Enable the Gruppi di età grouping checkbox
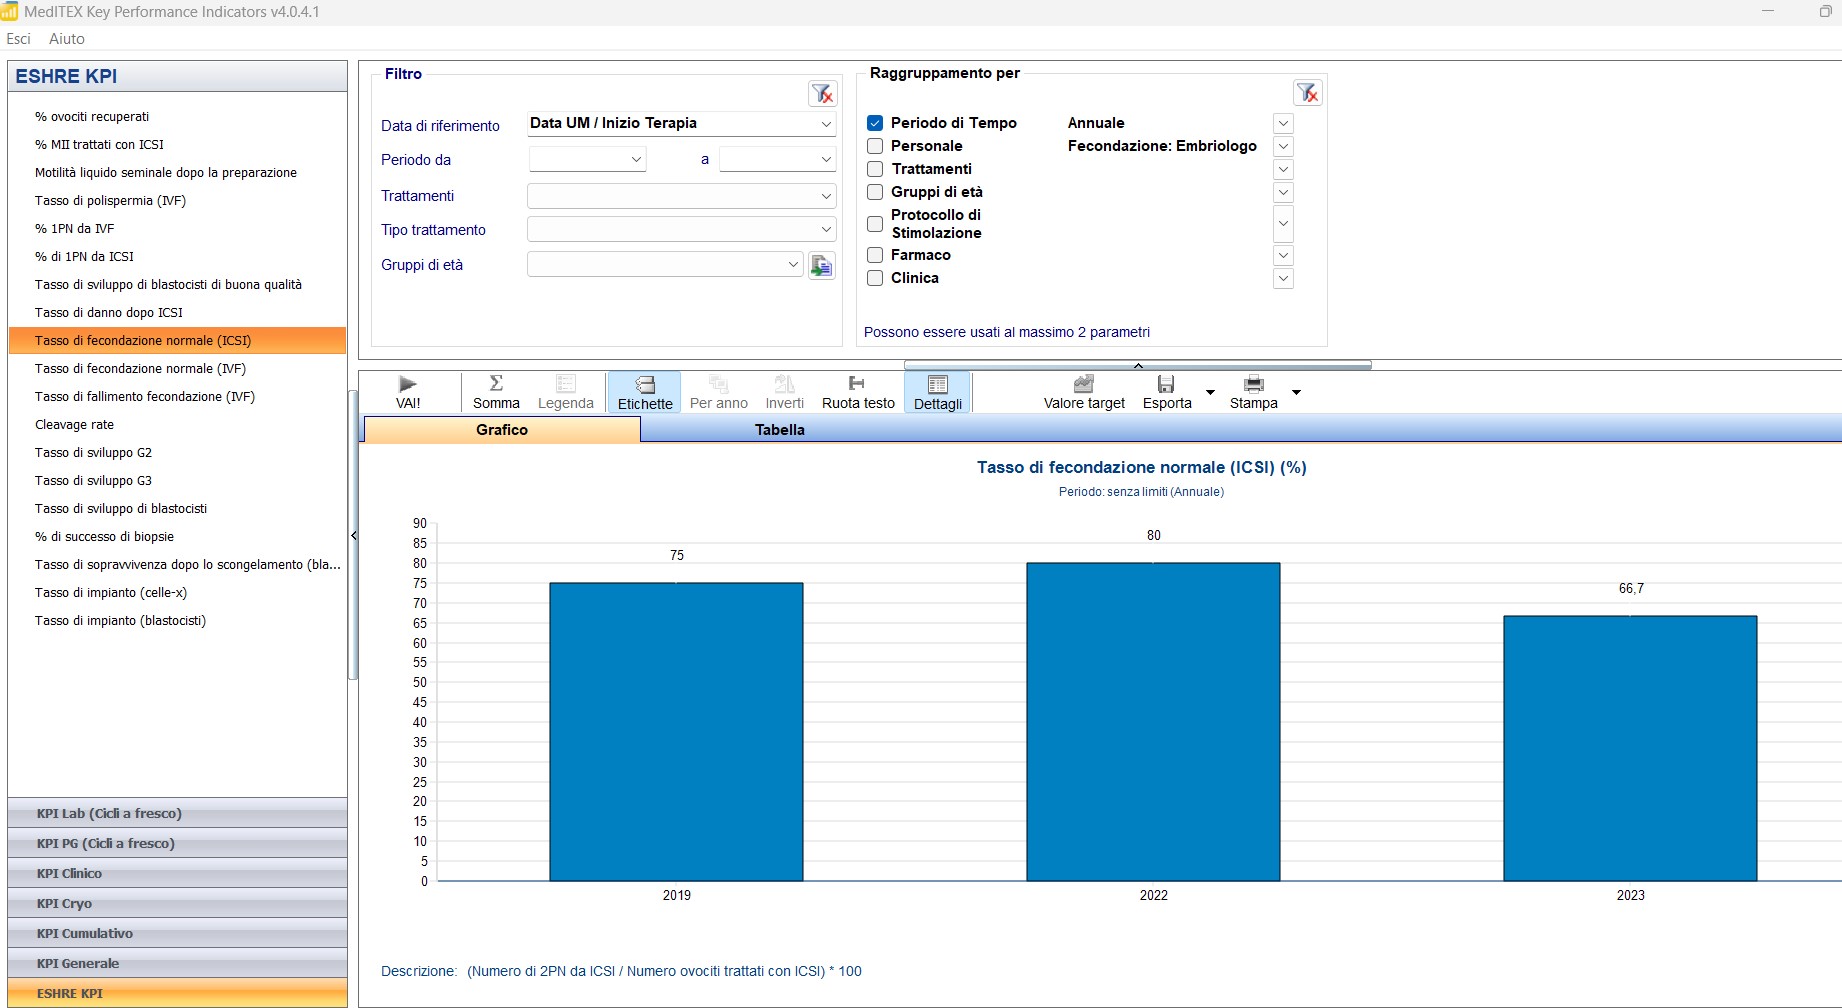Viewport: 1842px width, 1008px height. click(875, 192)
